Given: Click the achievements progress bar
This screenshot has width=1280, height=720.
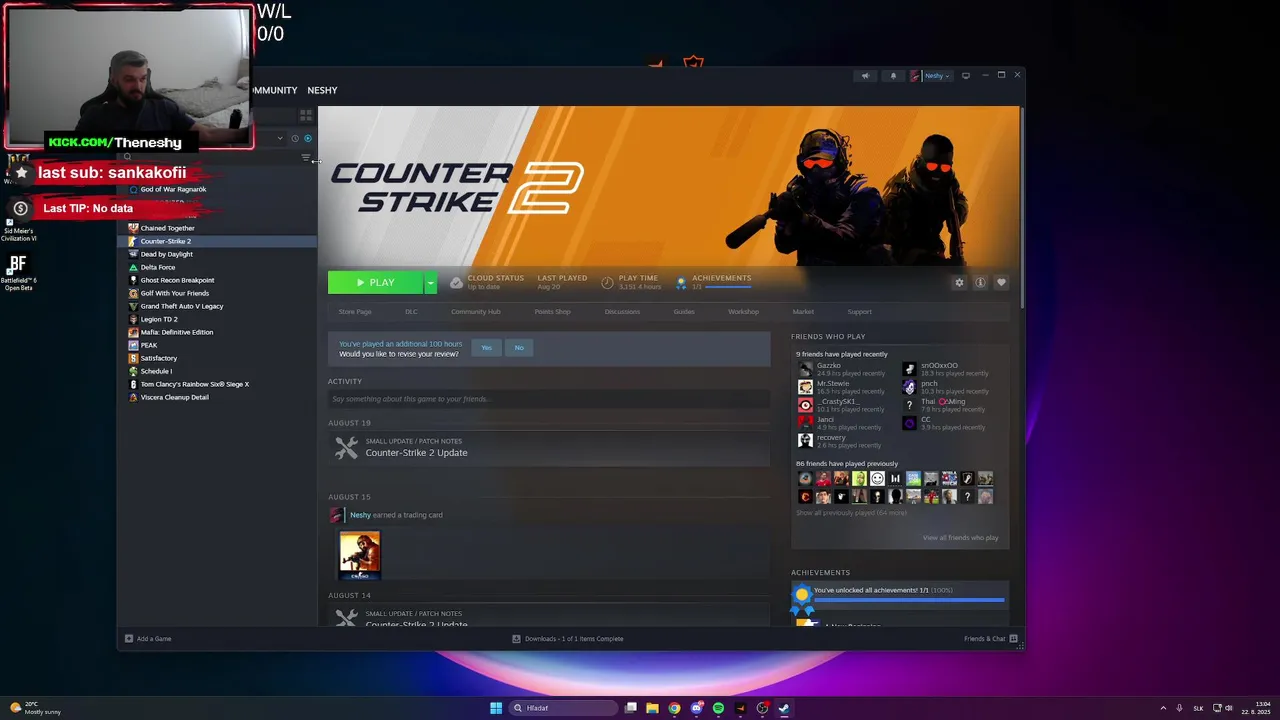Looking at the screenshot, I should tap(909, 600).
